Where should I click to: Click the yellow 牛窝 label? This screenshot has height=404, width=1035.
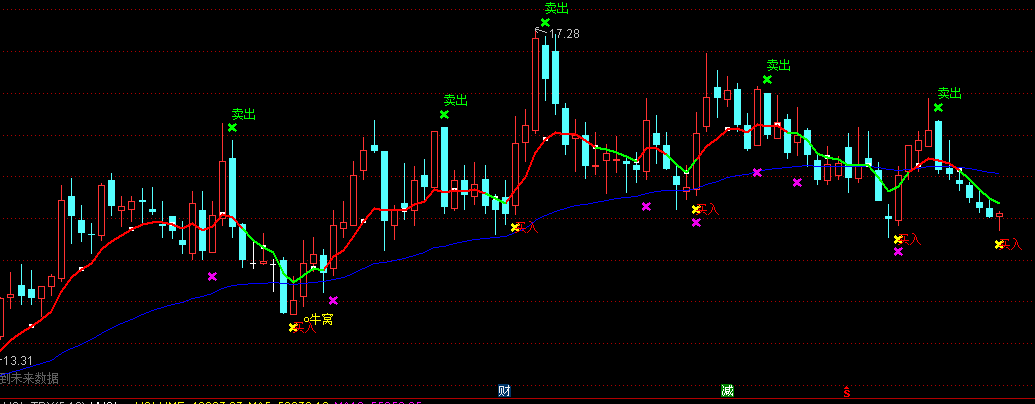click(321, 320)
